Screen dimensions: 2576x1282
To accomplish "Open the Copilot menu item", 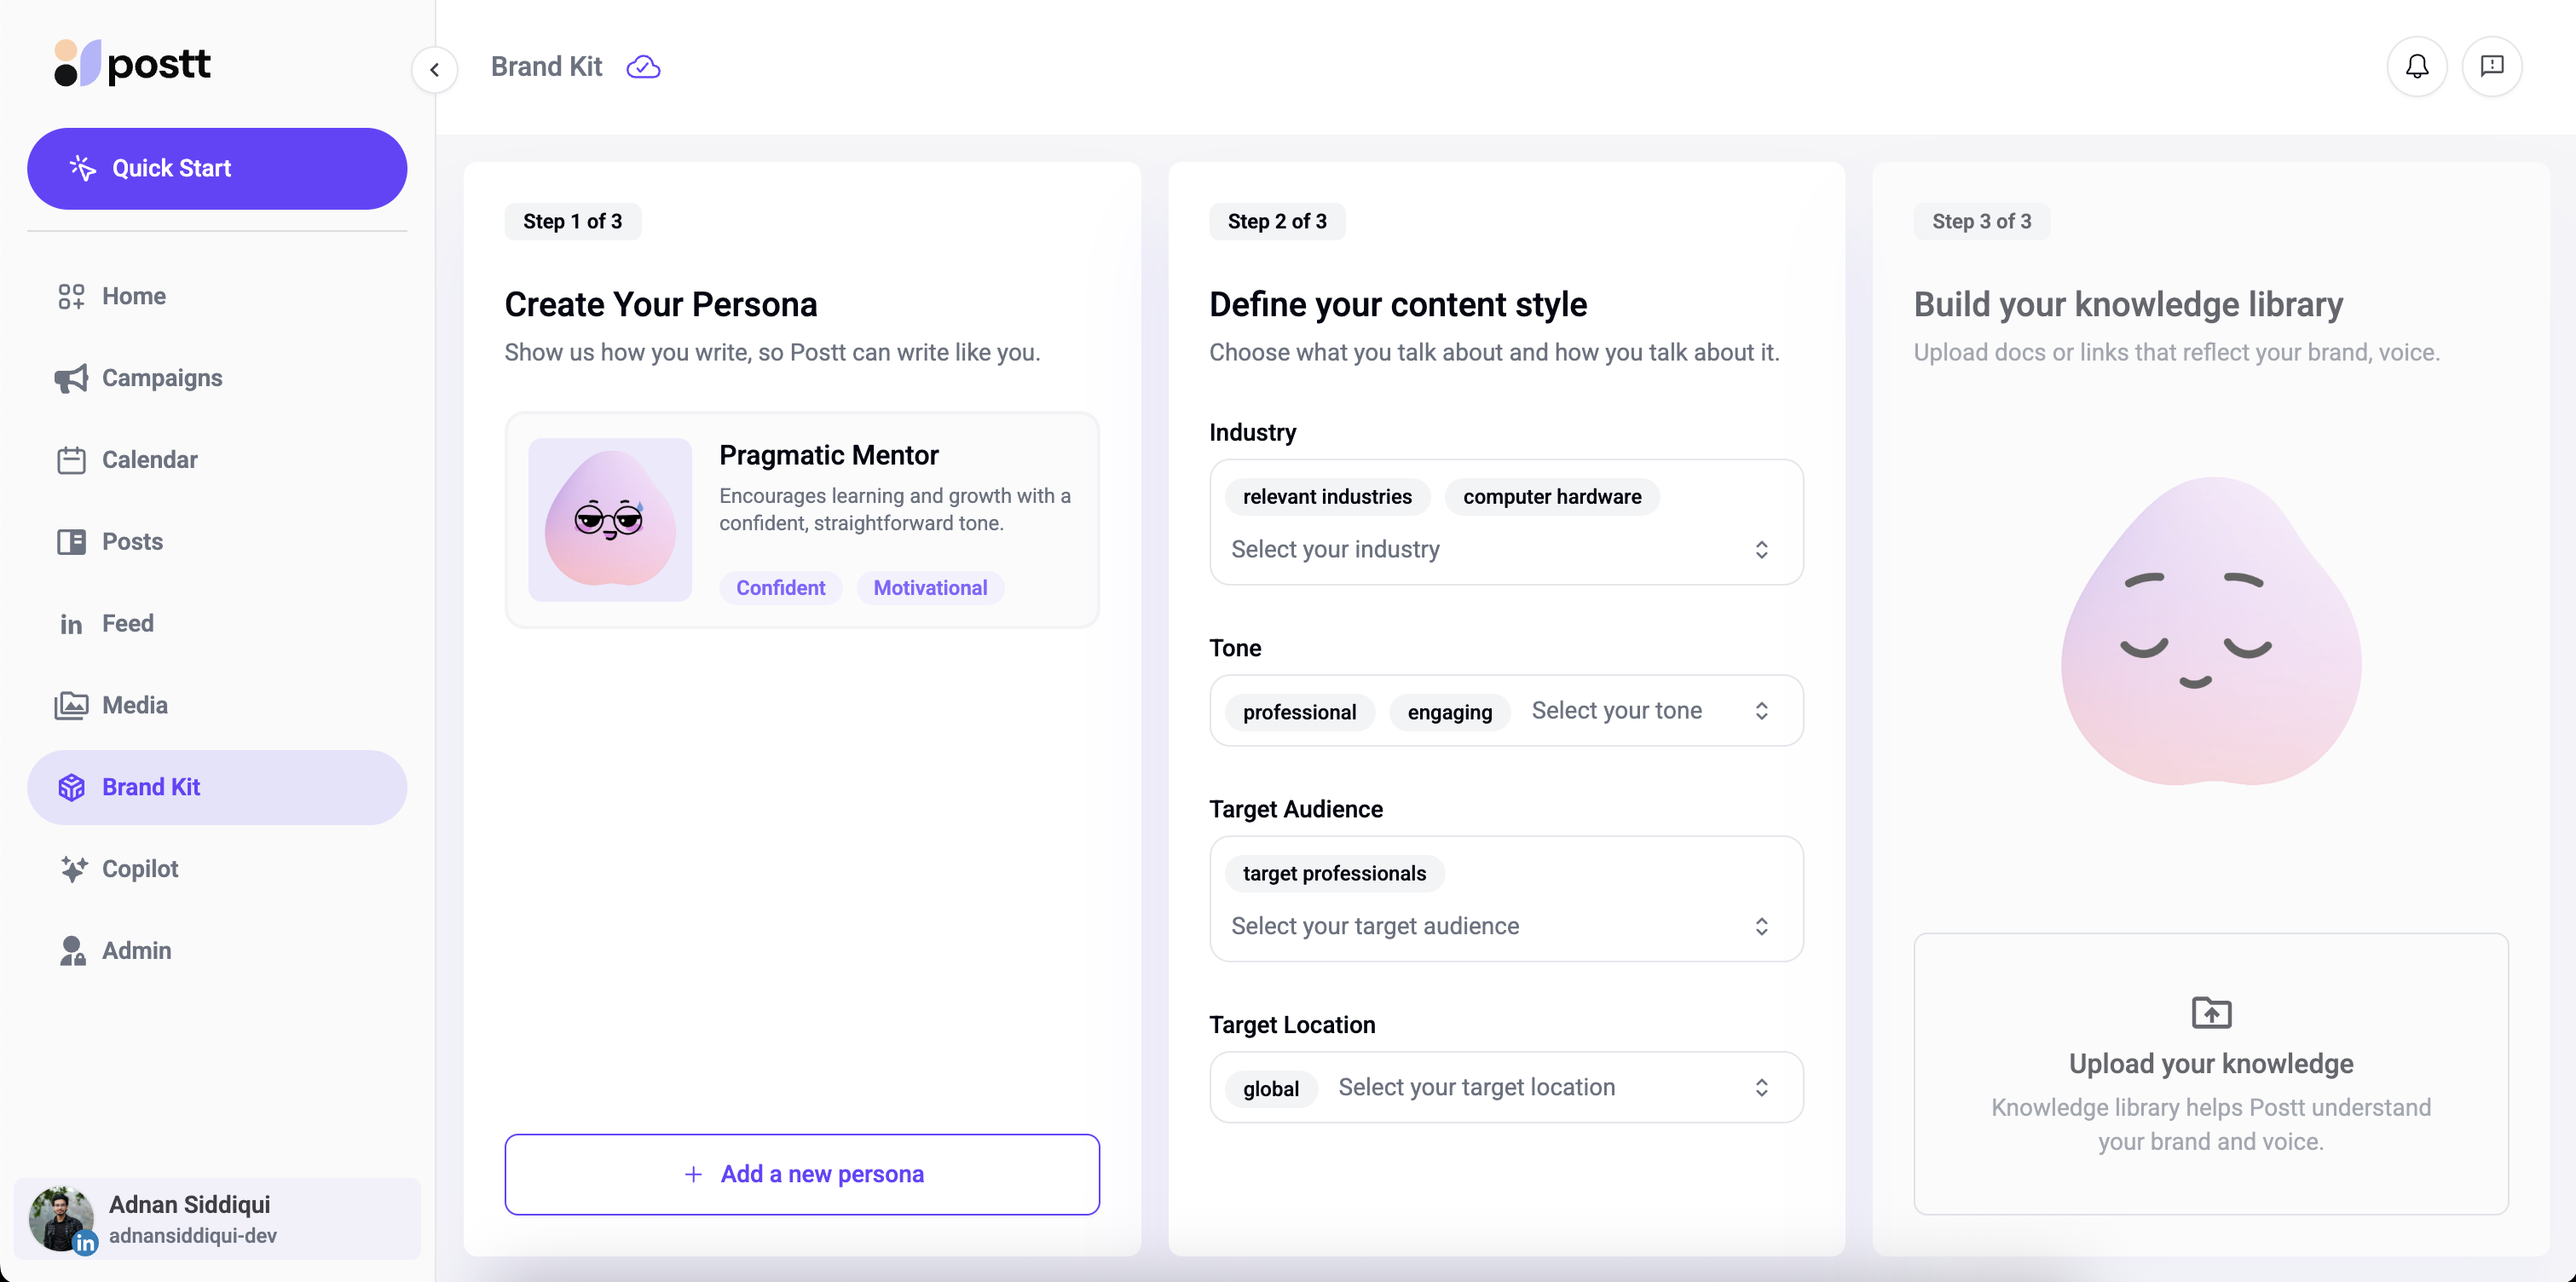I will click(139, 869).
